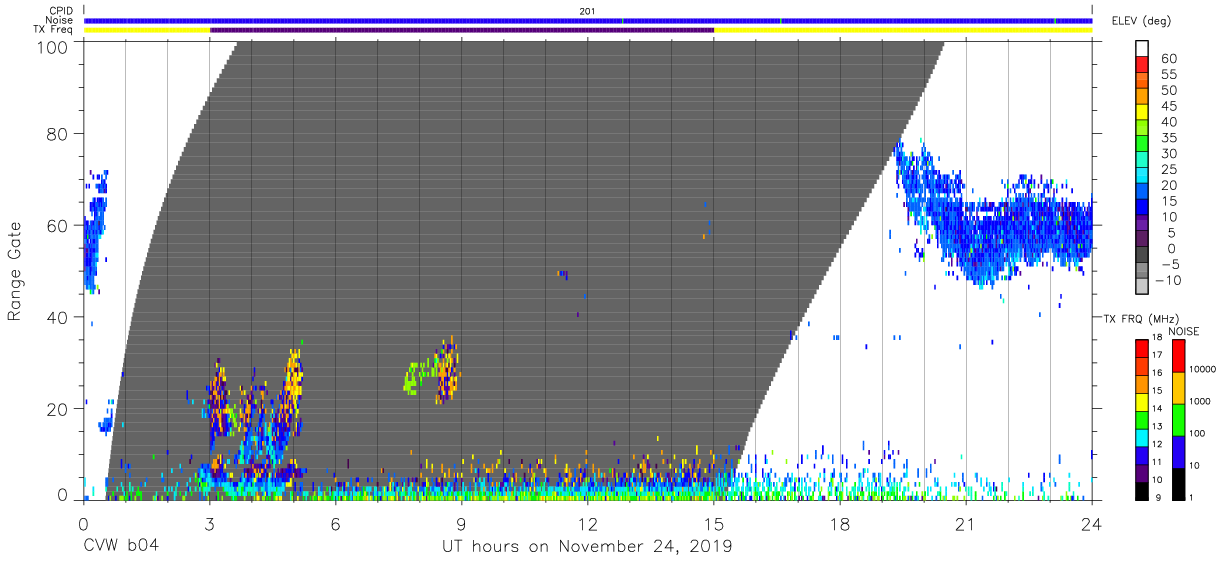Click the blue Noise bar above the plot
1228x567 pixels.
(x=588, y=20)
